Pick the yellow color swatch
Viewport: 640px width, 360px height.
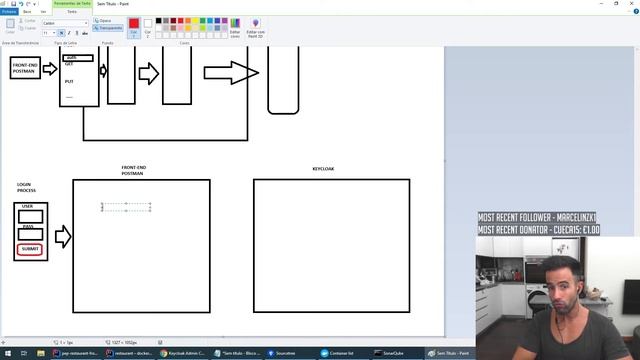[195, 20]
